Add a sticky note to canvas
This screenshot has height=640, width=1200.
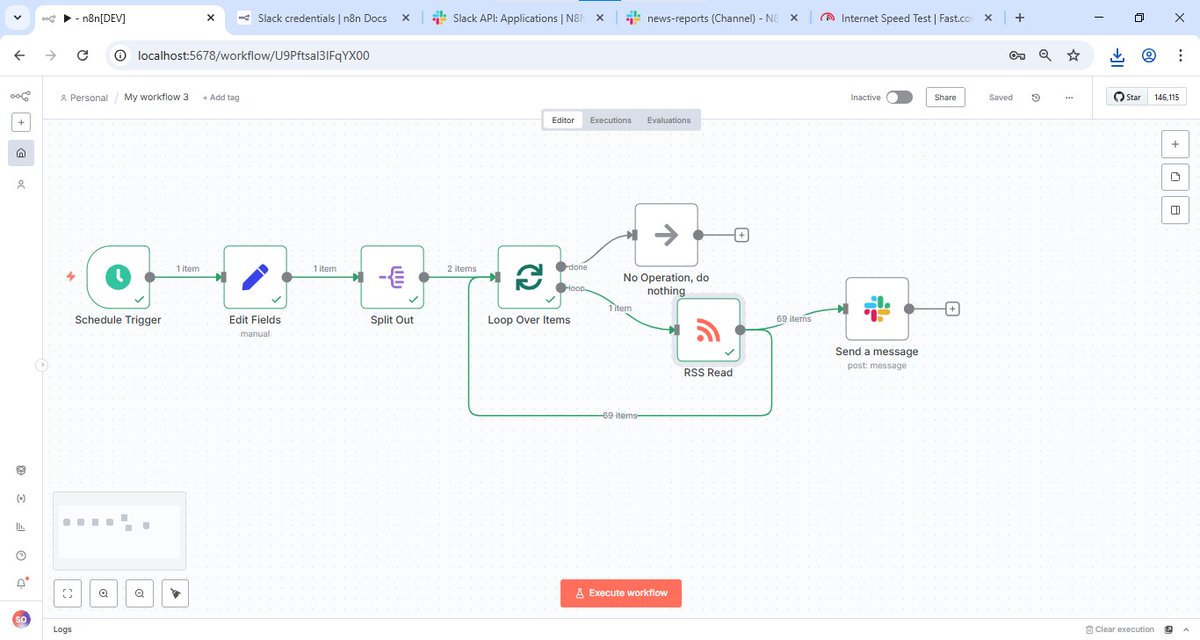tap(1175, 177)
